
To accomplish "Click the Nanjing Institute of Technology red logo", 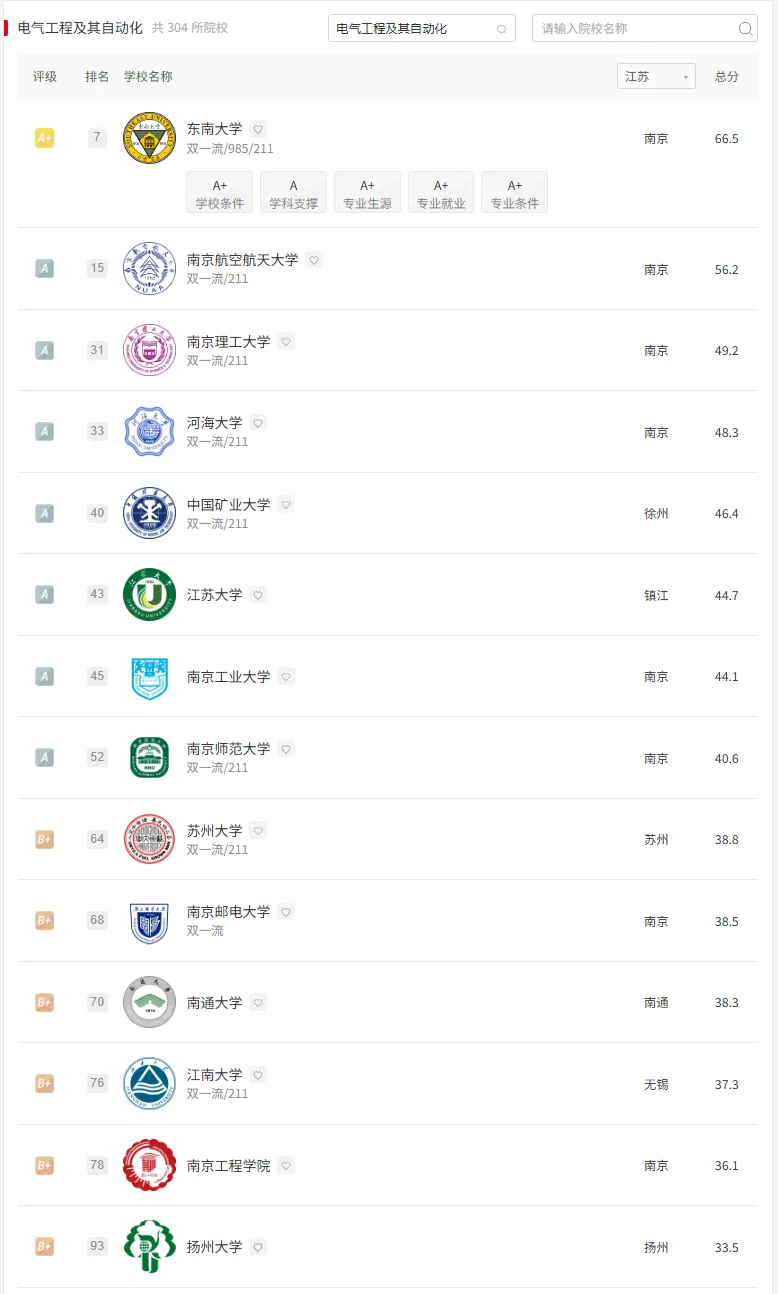I will [x=149, y=1165].
